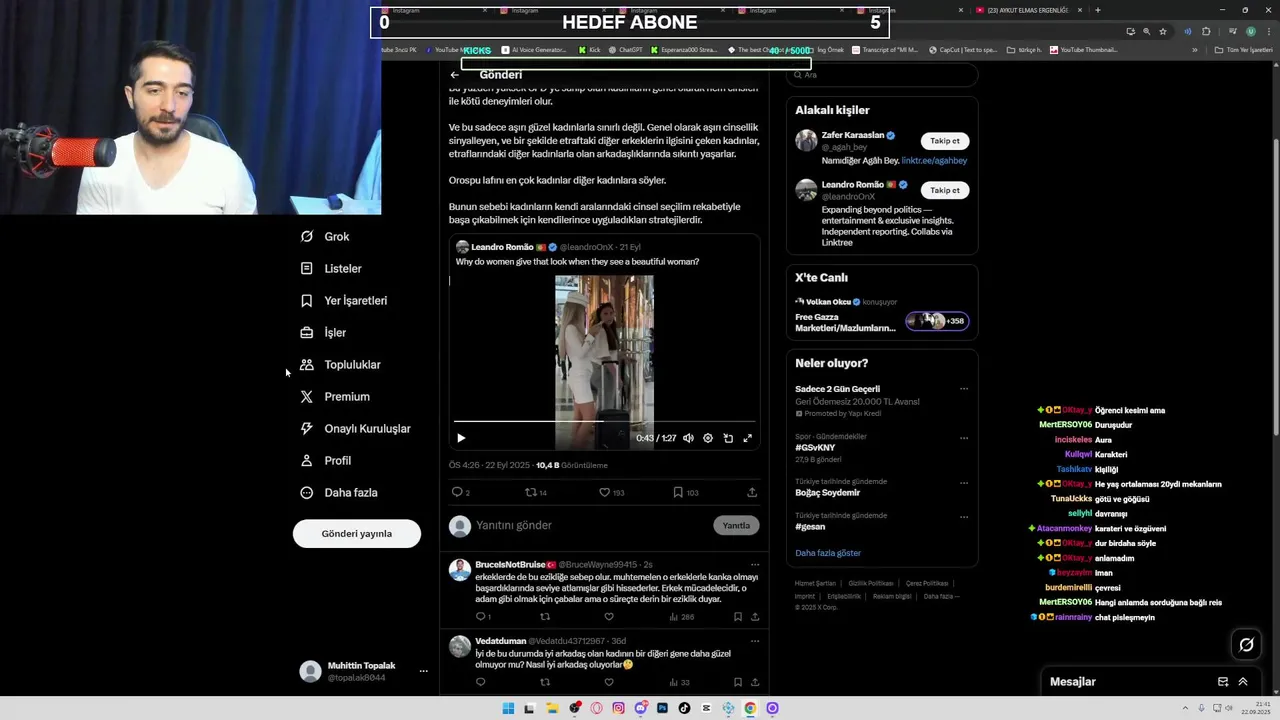This screenshot has height=720, width=1280.
Task: Expand the Mesajlar drawer
Action: point(1243,682)
